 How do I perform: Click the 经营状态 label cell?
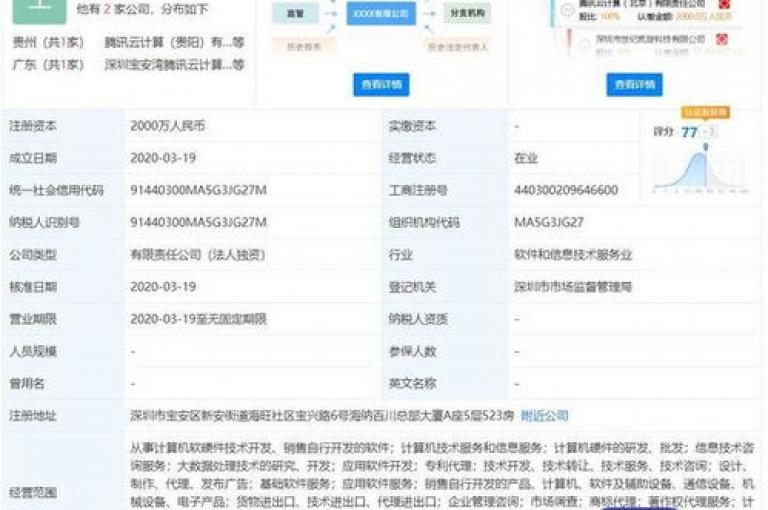445,158
